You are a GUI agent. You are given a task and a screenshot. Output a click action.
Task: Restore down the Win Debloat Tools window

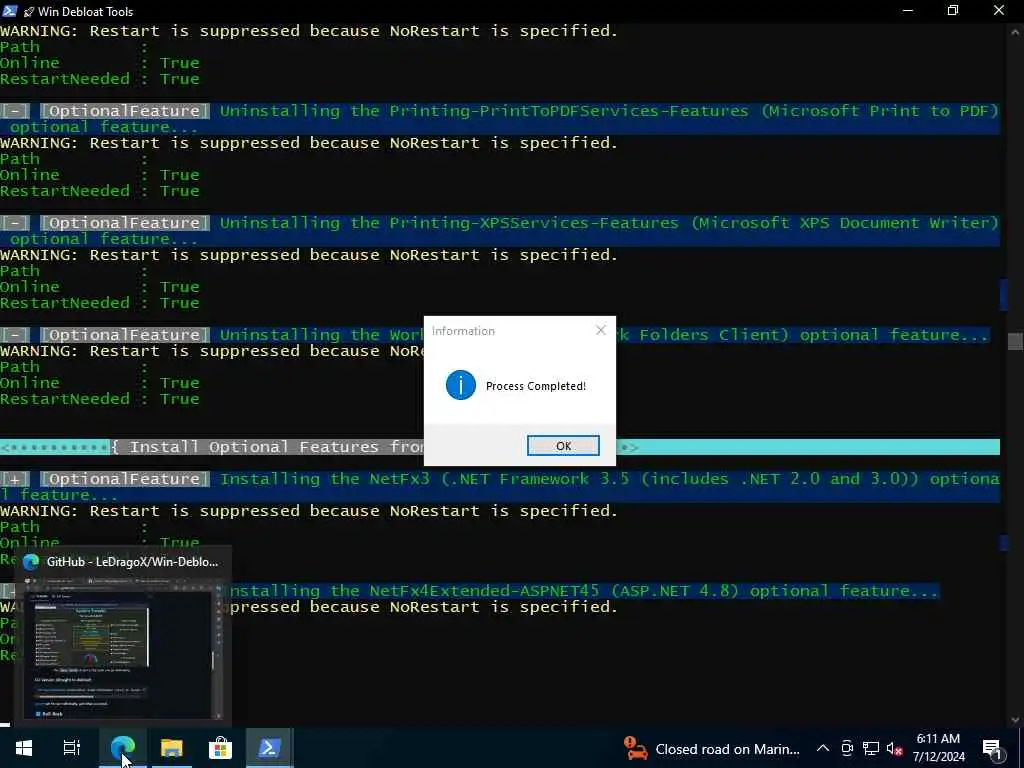[x=953, y=10]
